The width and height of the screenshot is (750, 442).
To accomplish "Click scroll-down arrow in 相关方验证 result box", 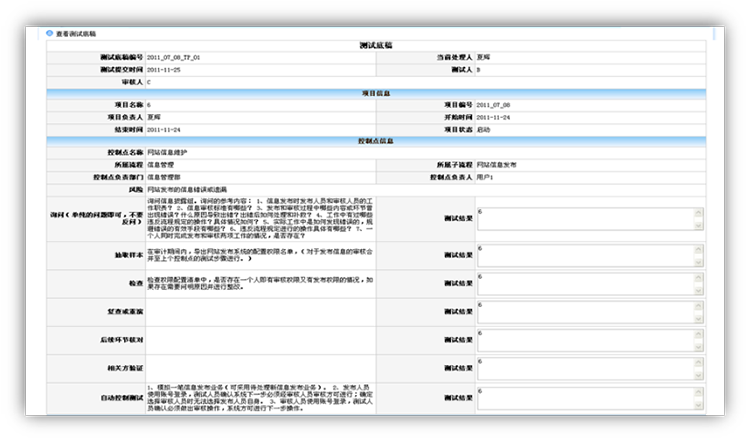I will 698,375.
